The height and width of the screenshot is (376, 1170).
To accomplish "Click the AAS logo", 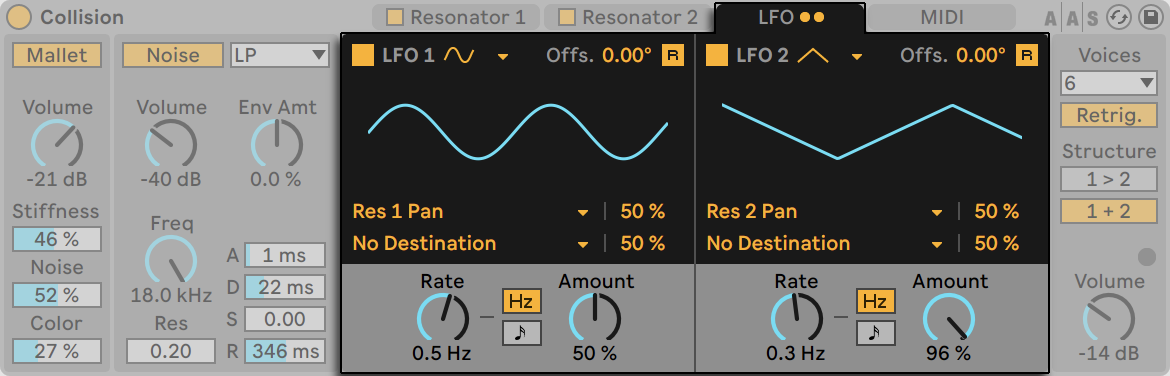I will [x=1072, y=19].
